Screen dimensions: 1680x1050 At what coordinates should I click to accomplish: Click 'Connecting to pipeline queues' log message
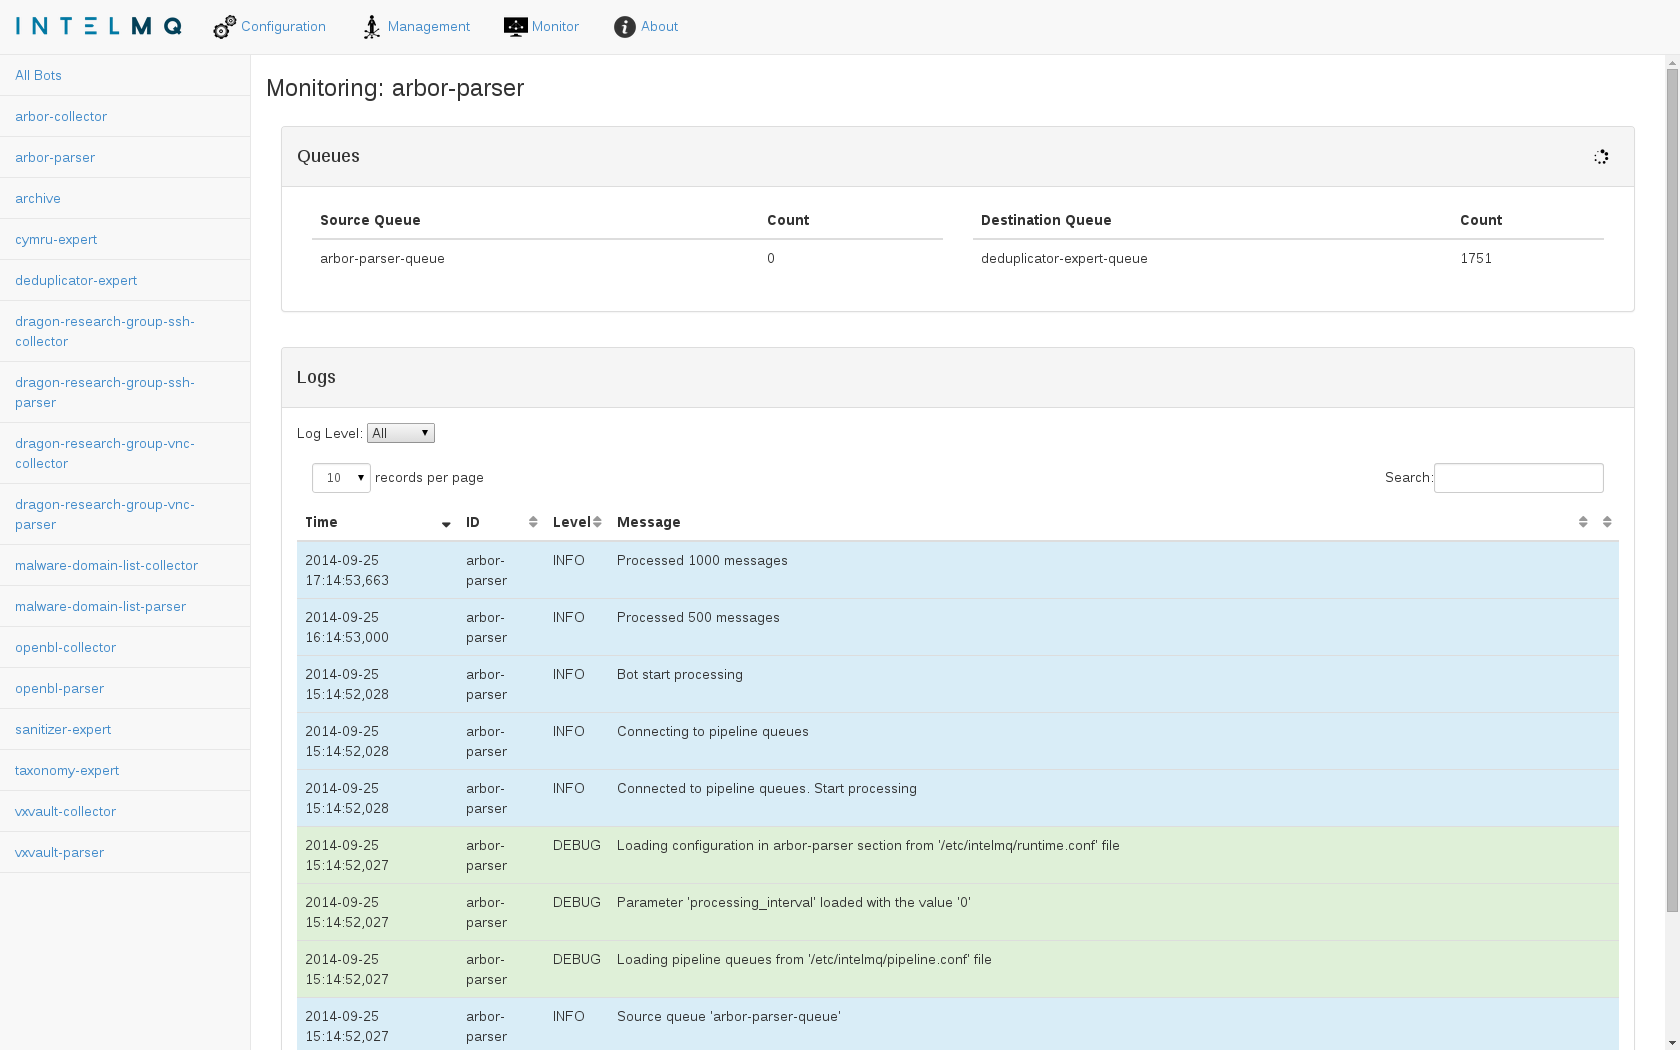pyautogui.click(x=713, y=731)
